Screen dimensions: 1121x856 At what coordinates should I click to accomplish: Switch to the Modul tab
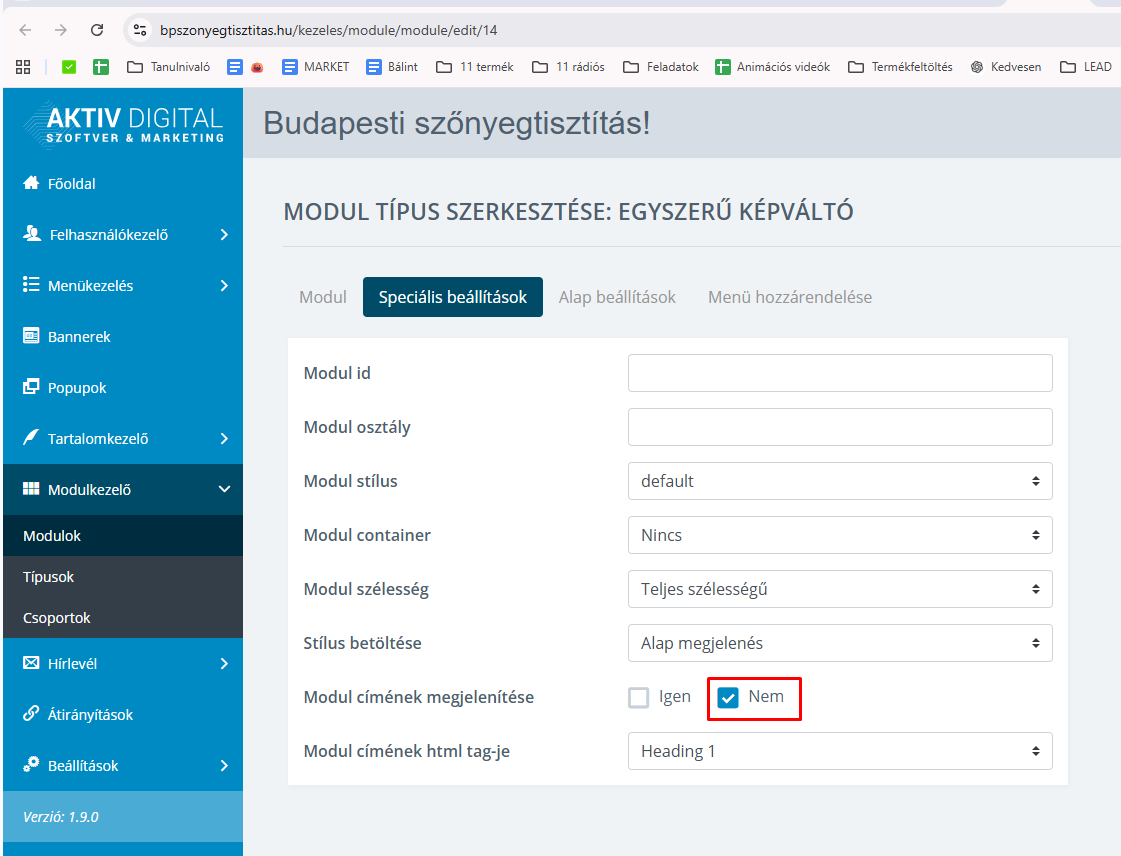pyautogui.click(x=322, y=297)
